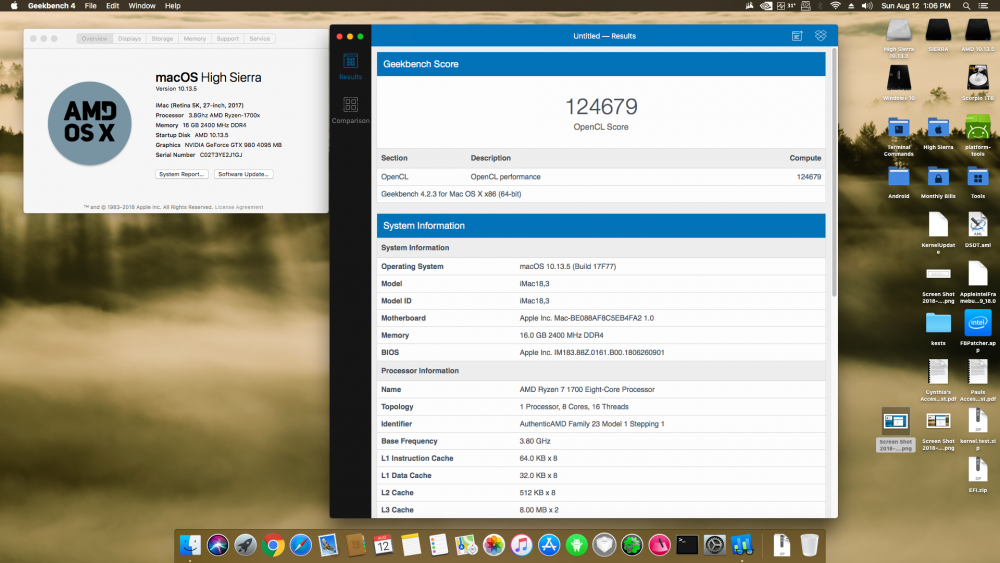The width and height of the screenshot is (1000, 563).
Task: Open Calendar showing Aug 12 in dock
Action: tap(383, 545)
